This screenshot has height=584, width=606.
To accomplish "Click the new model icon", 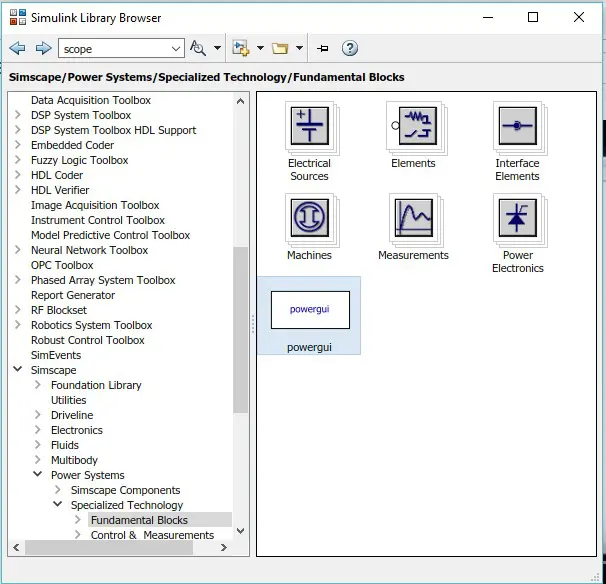I will [240, 48].
